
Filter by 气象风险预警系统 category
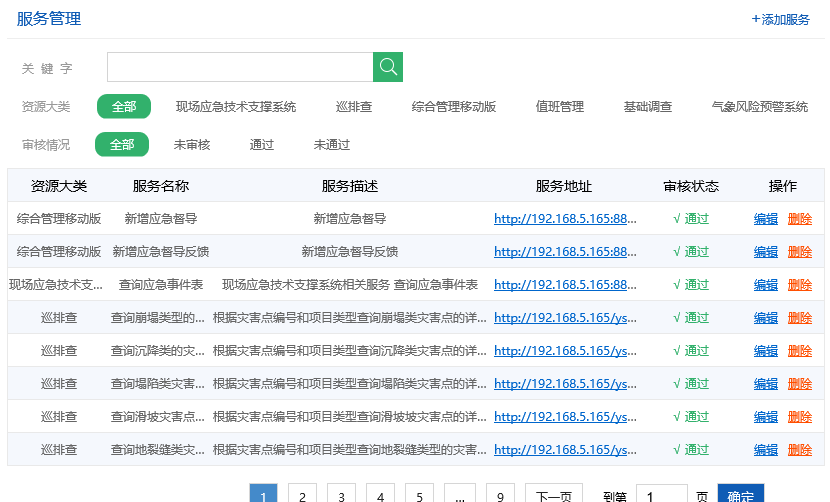(x=760, y=107)
